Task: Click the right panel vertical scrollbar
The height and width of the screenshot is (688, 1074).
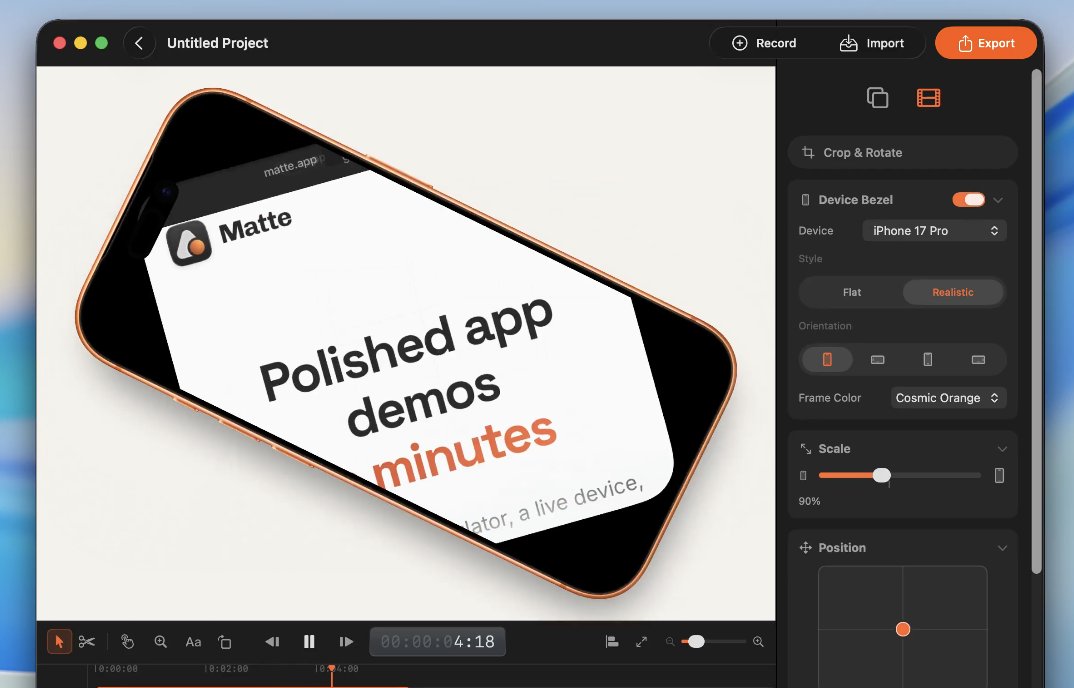Action: click(x=1036, y=321)
